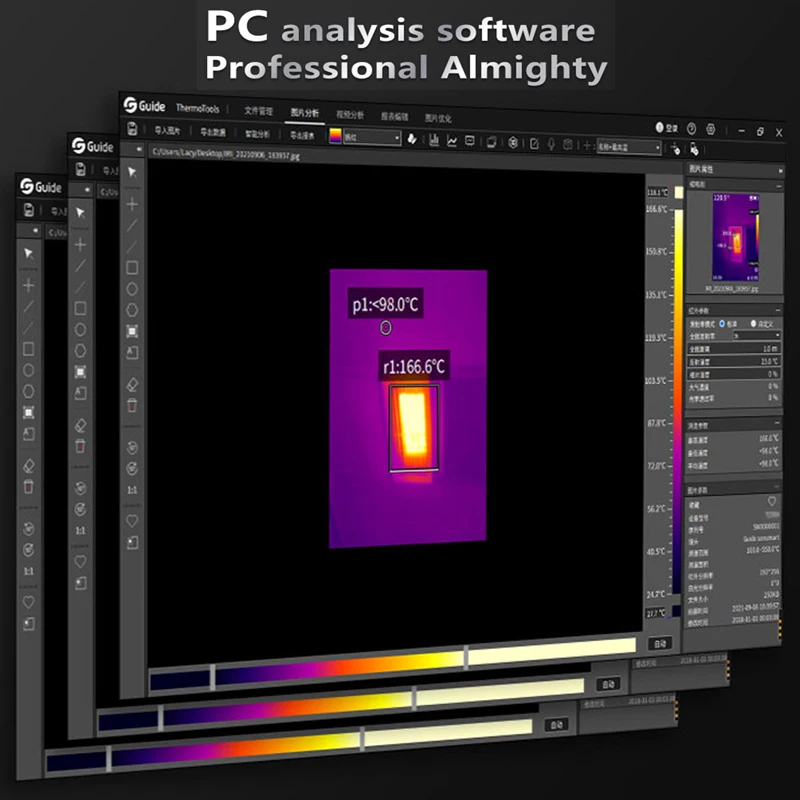The width and height of the screenshot is (800, 800).
Task: Collapse front window's left panel arrow
Action: point(139,149)
